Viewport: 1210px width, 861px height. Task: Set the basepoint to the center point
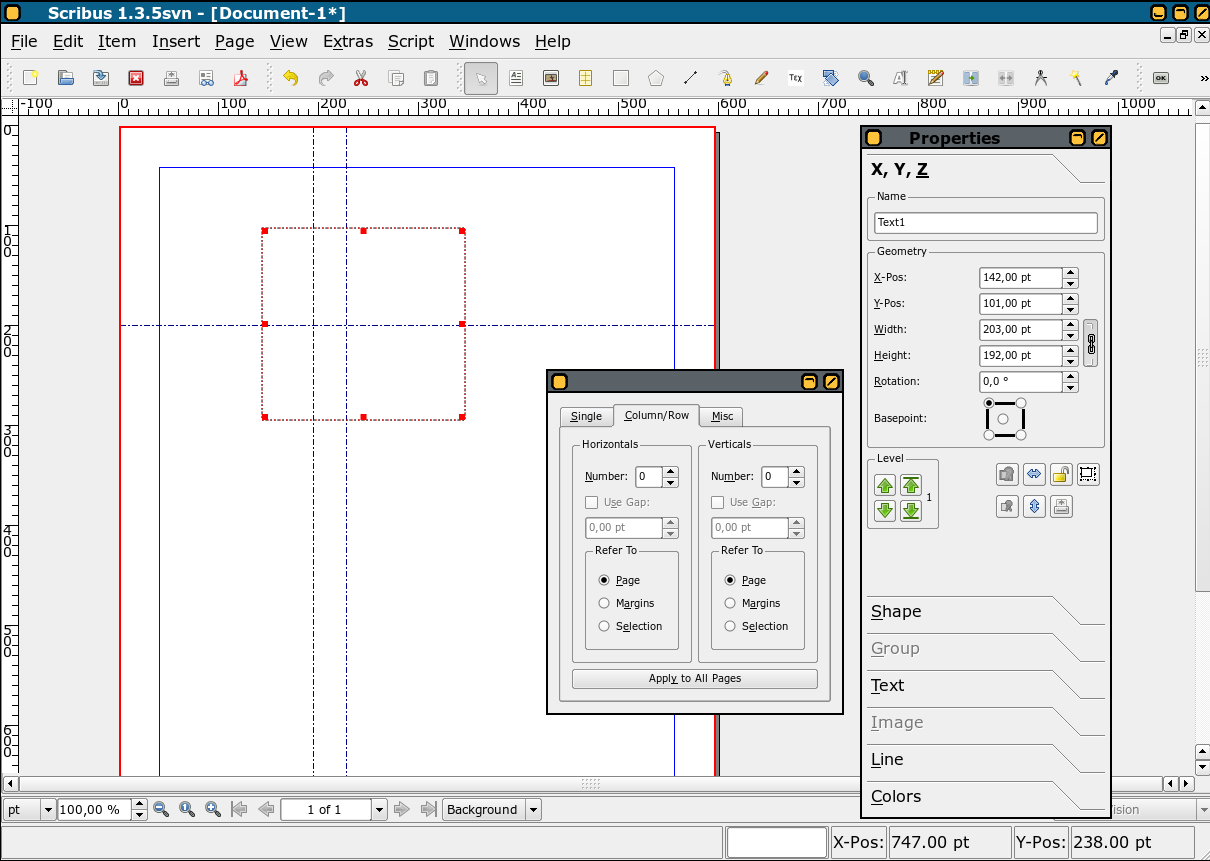pos(1004,418)
